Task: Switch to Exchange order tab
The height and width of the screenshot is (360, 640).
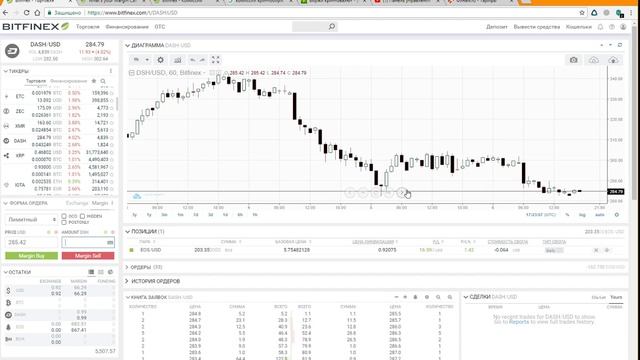Action: coord(77,203)
